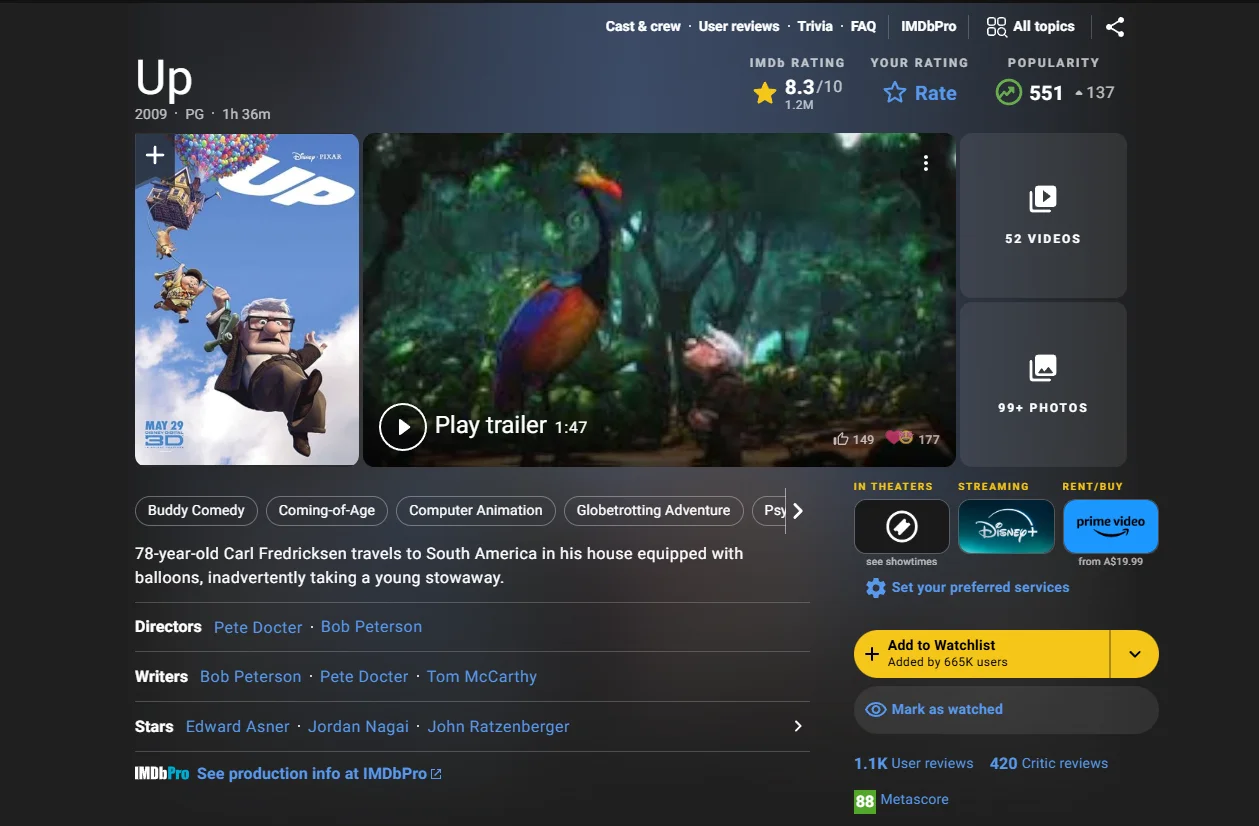Open the Trivia menu item
This screenshot has height=826, width=1259.
click(815, 26)
